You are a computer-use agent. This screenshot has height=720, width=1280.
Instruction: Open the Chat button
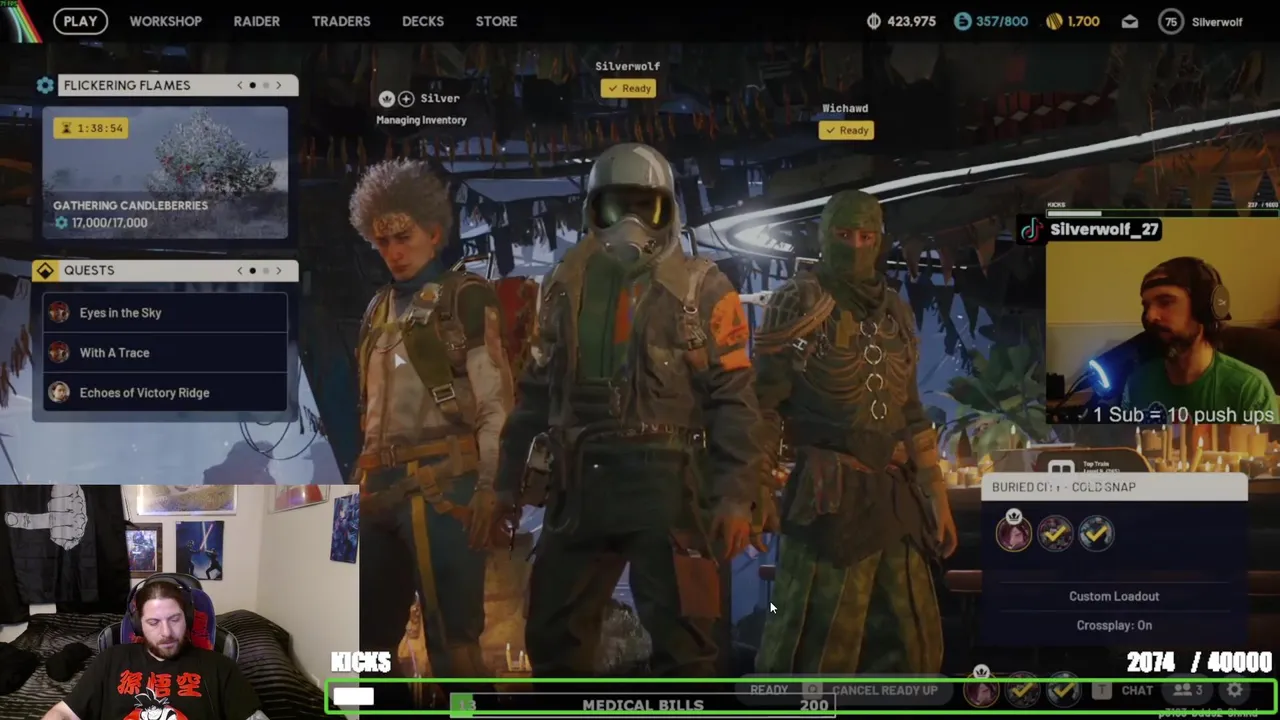pyautogui.click(x=1137, y=690)
